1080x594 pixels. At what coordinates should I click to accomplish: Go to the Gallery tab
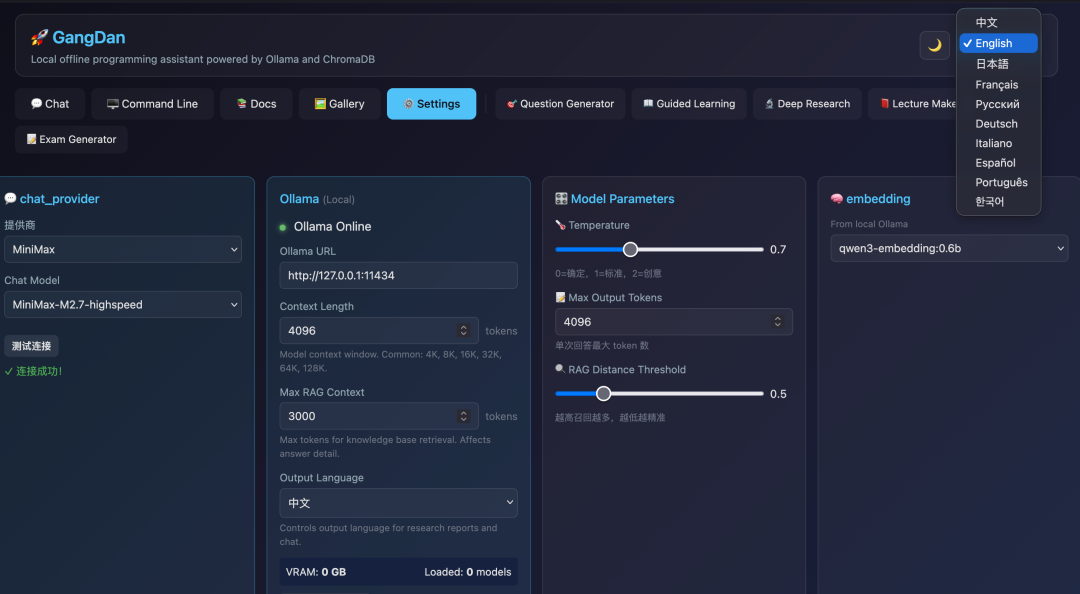click(x=340, y=104)
